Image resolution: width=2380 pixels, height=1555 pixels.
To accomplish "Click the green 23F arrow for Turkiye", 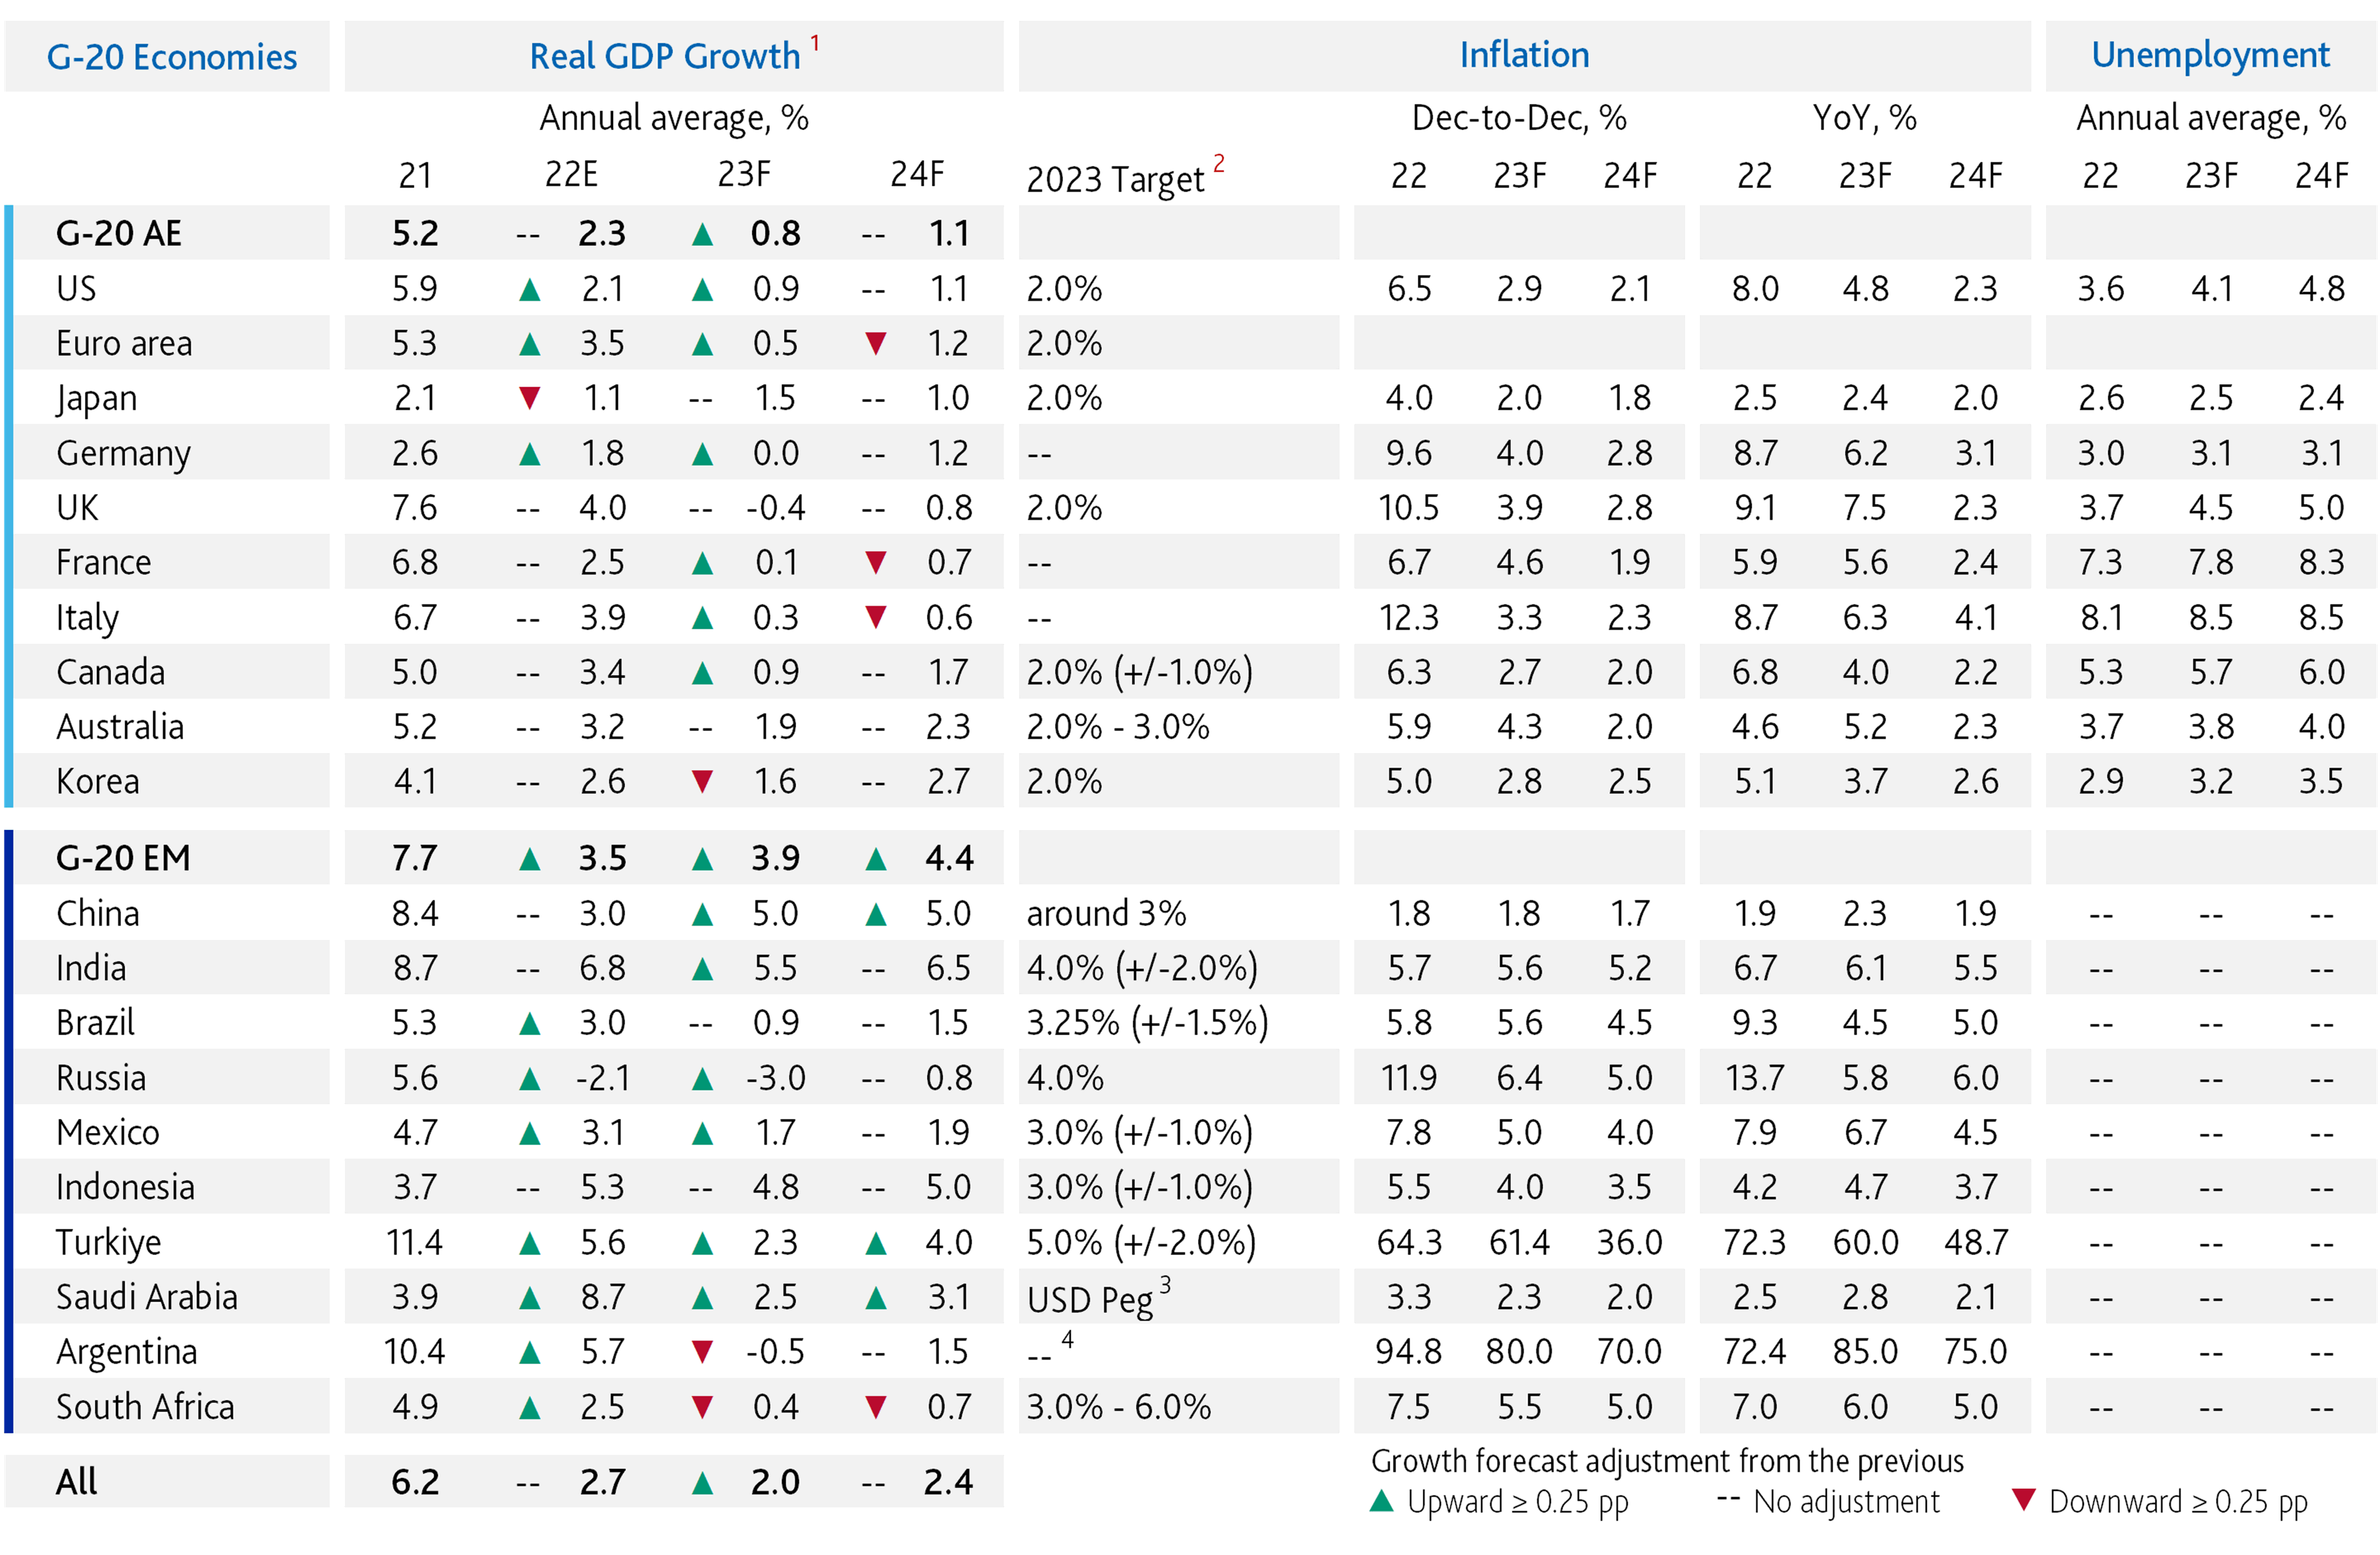I will pyautogui.click(x=703, y=1242).
